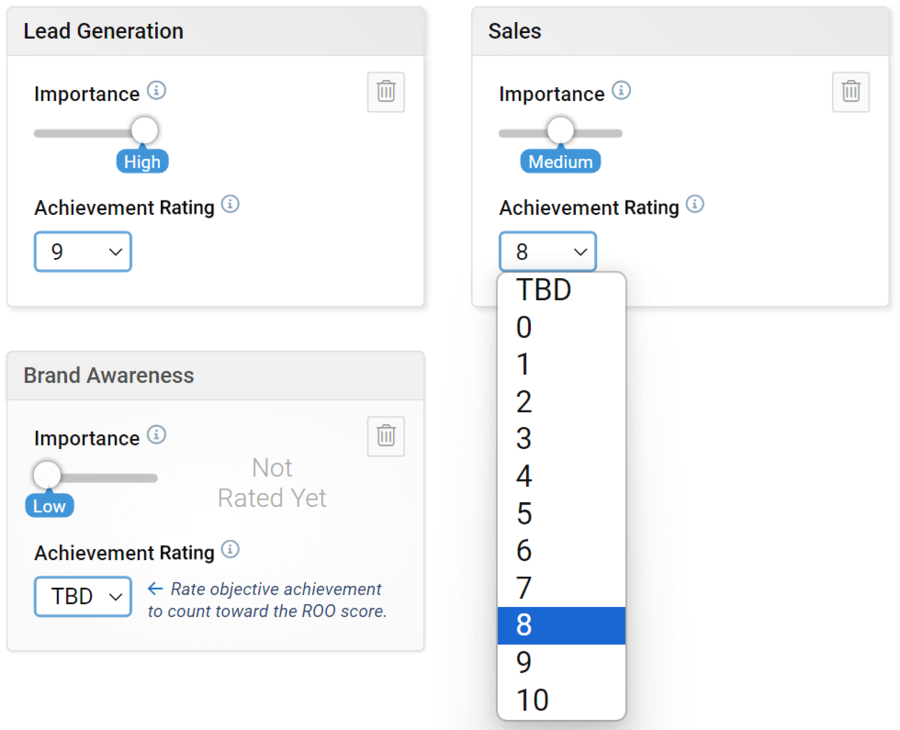Open the Lead Generation Importance info icon
900x730 pixels.
point(156,91)
